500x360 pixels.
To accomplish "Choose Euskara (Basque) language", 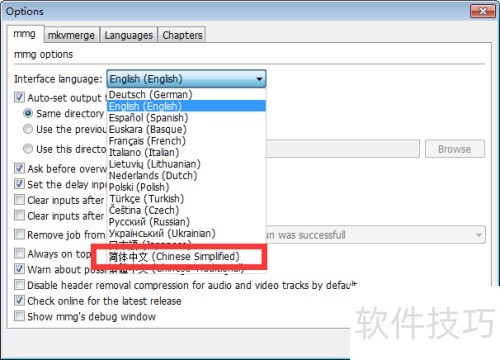I will [186, 129].
